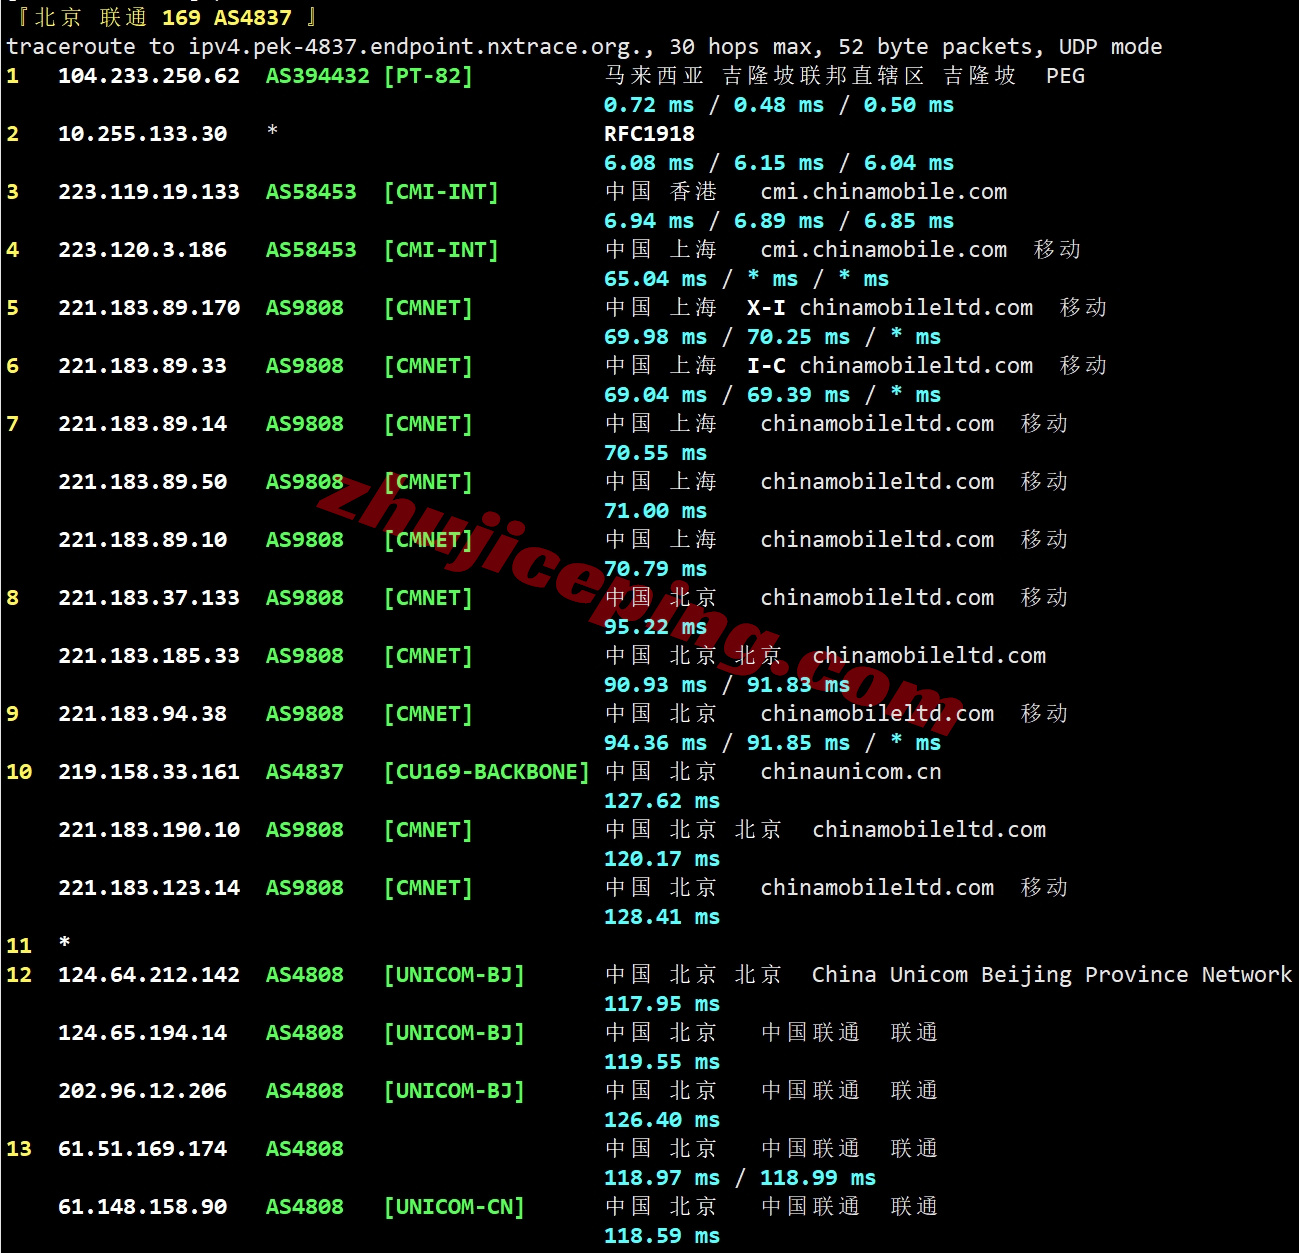Click the latency value 118.59 ms

pyautogui.click(x=662, y=1236)
